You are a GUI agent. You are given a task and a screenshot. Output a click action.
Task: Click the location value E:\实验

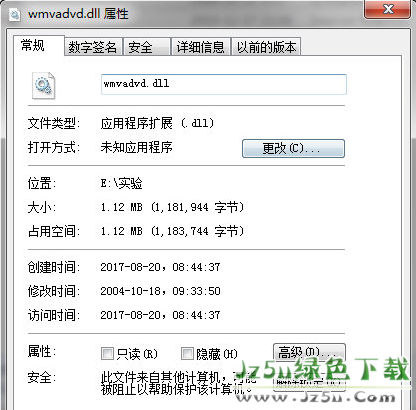coord(121,183)
